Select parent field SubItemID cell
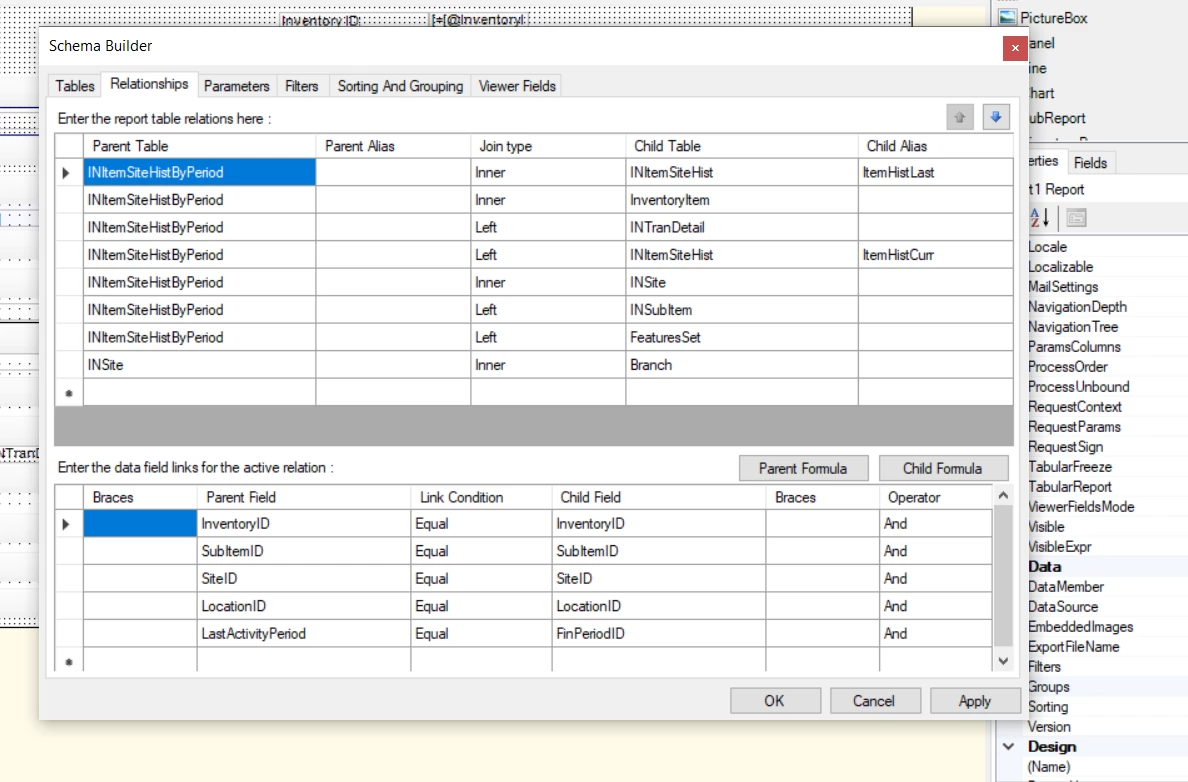This screenshot has width=1188, height=782. [303, 551]
